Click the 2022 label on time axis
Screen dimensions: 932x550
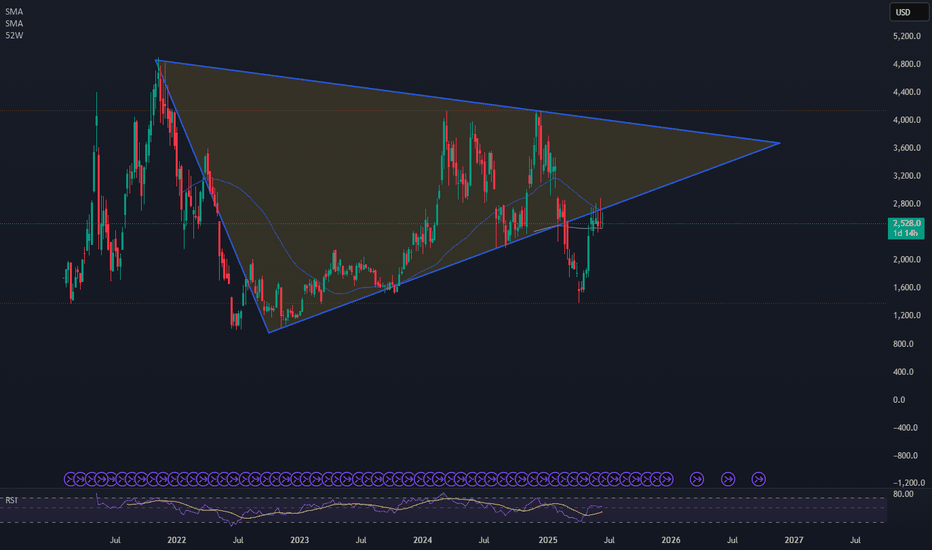pos(177,540)
